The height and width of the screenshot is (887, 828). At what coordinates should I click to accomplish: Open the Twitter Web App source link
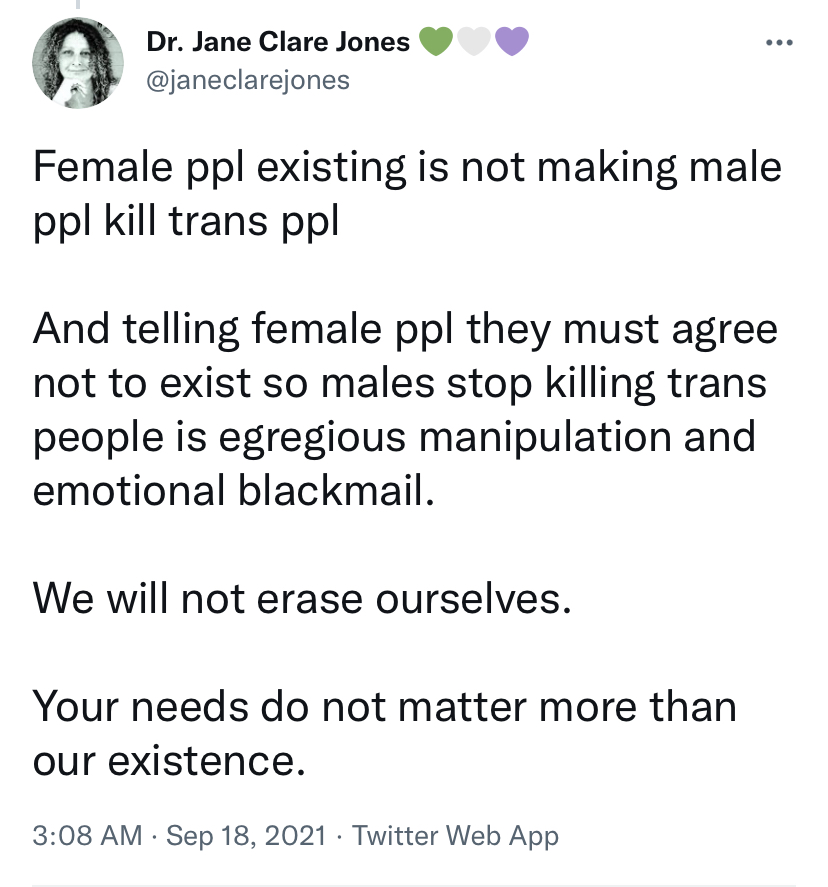pos(456,835)
